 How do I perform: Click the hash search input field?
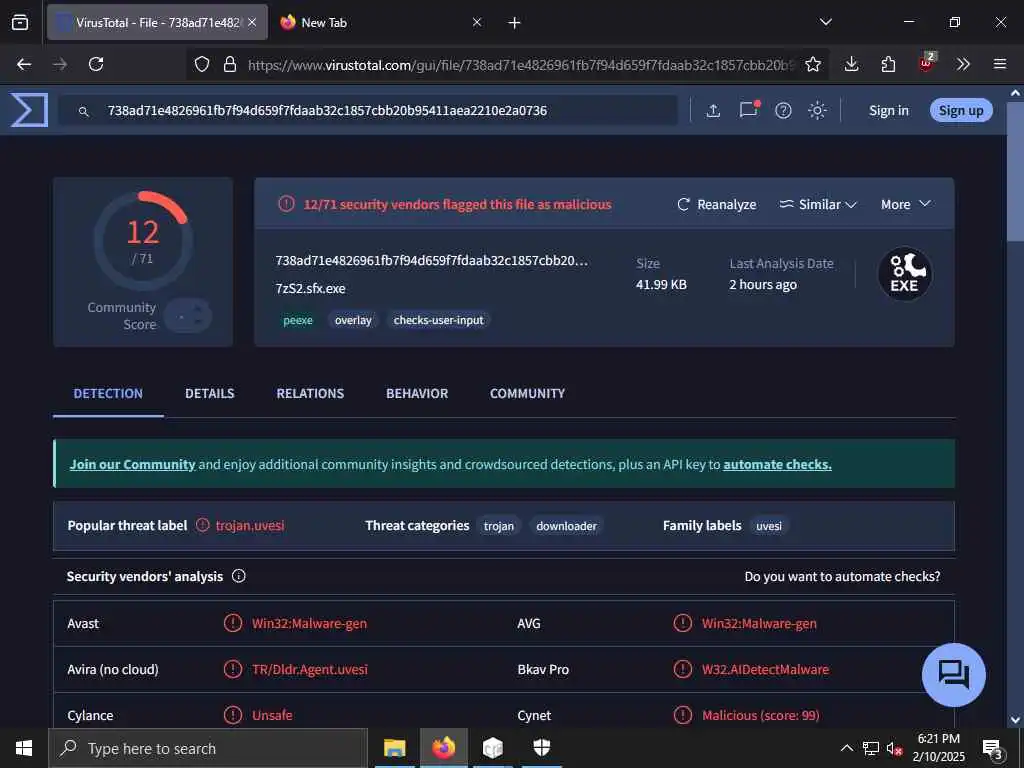[368, 111]
